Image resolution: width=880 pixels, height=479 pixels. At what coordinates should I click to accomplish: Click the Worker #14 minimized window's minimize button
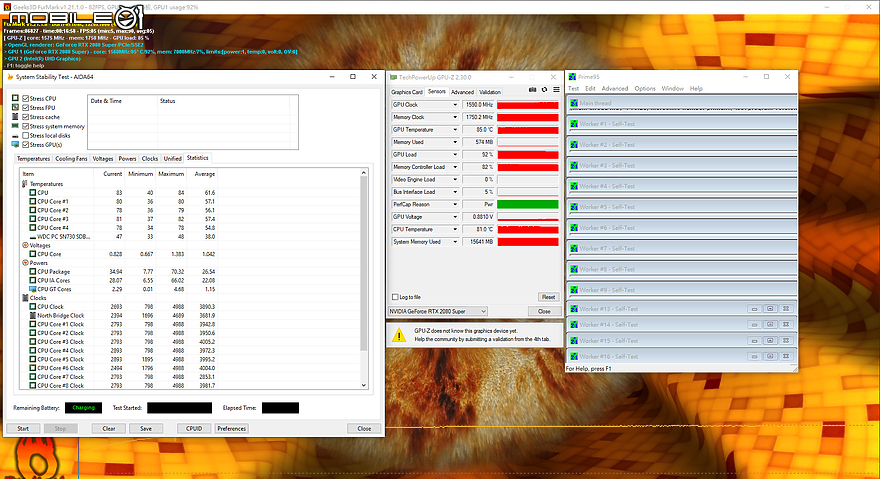(754, 325)
